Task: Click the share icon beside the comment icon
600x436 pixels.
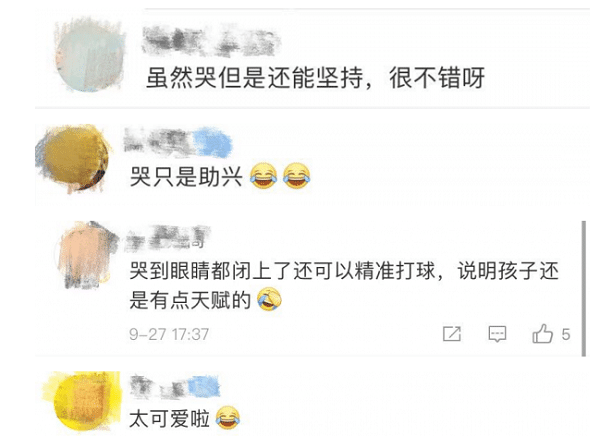Action: (x=452, y=334)
